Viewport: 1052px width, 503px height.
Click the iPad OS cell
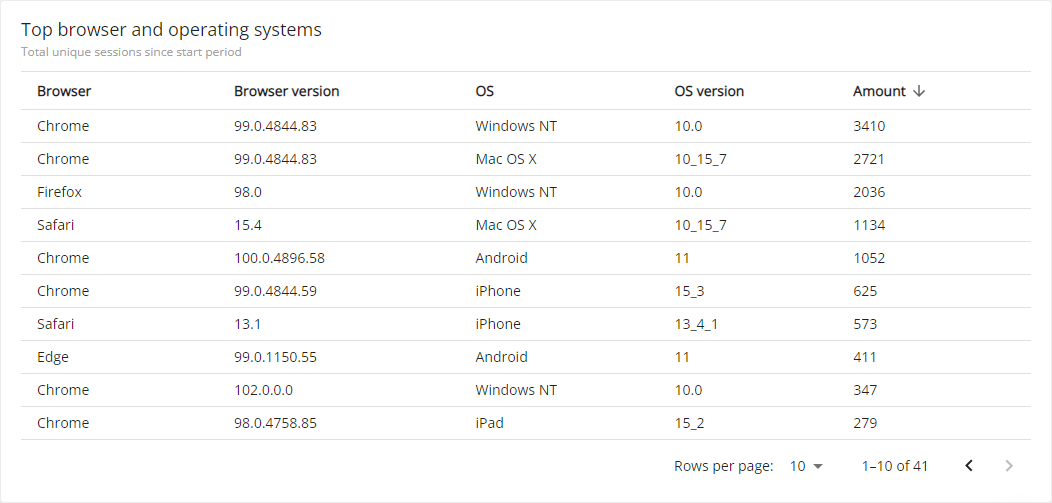pos(490,423)
